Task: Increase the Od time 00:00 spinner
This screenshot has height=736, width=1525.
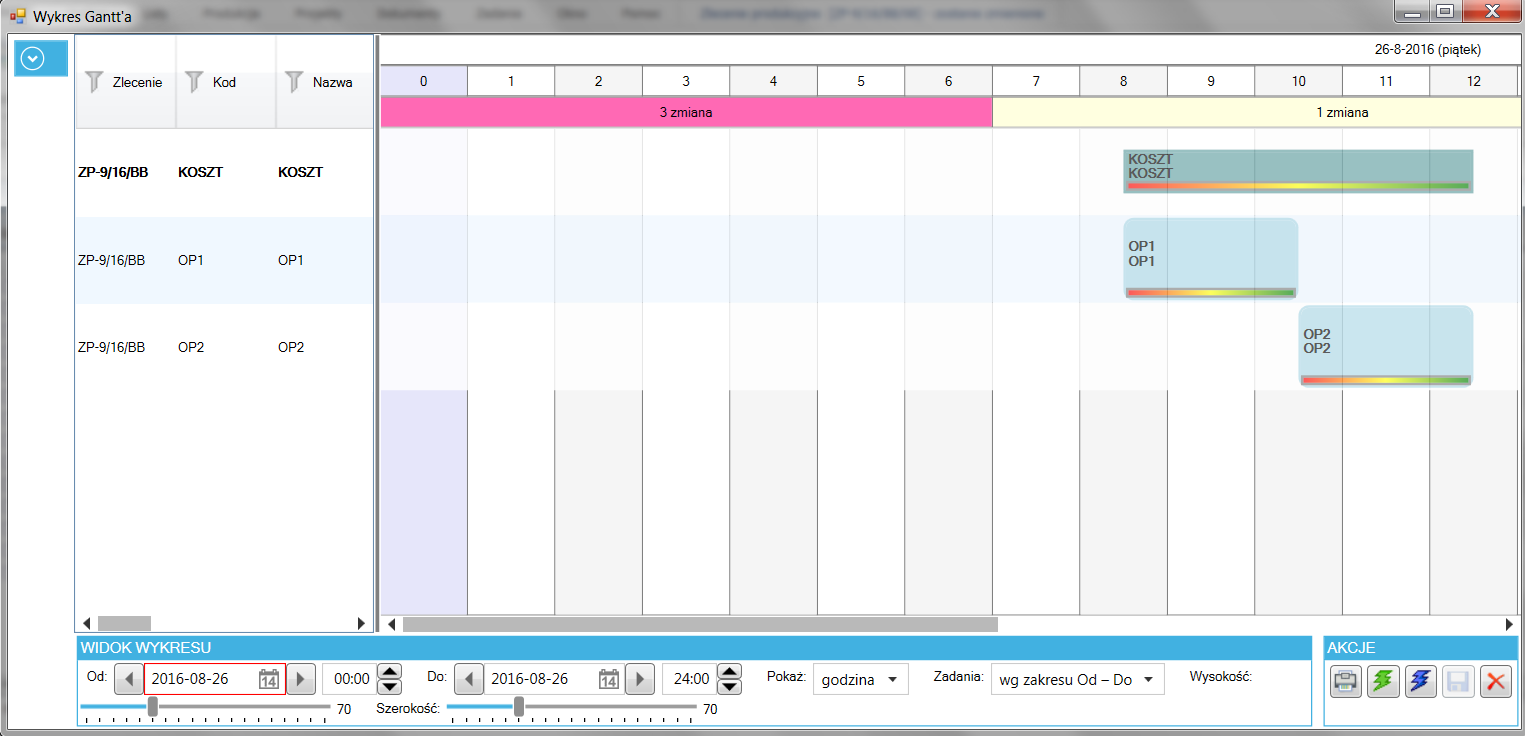Action: coord(389,671)
